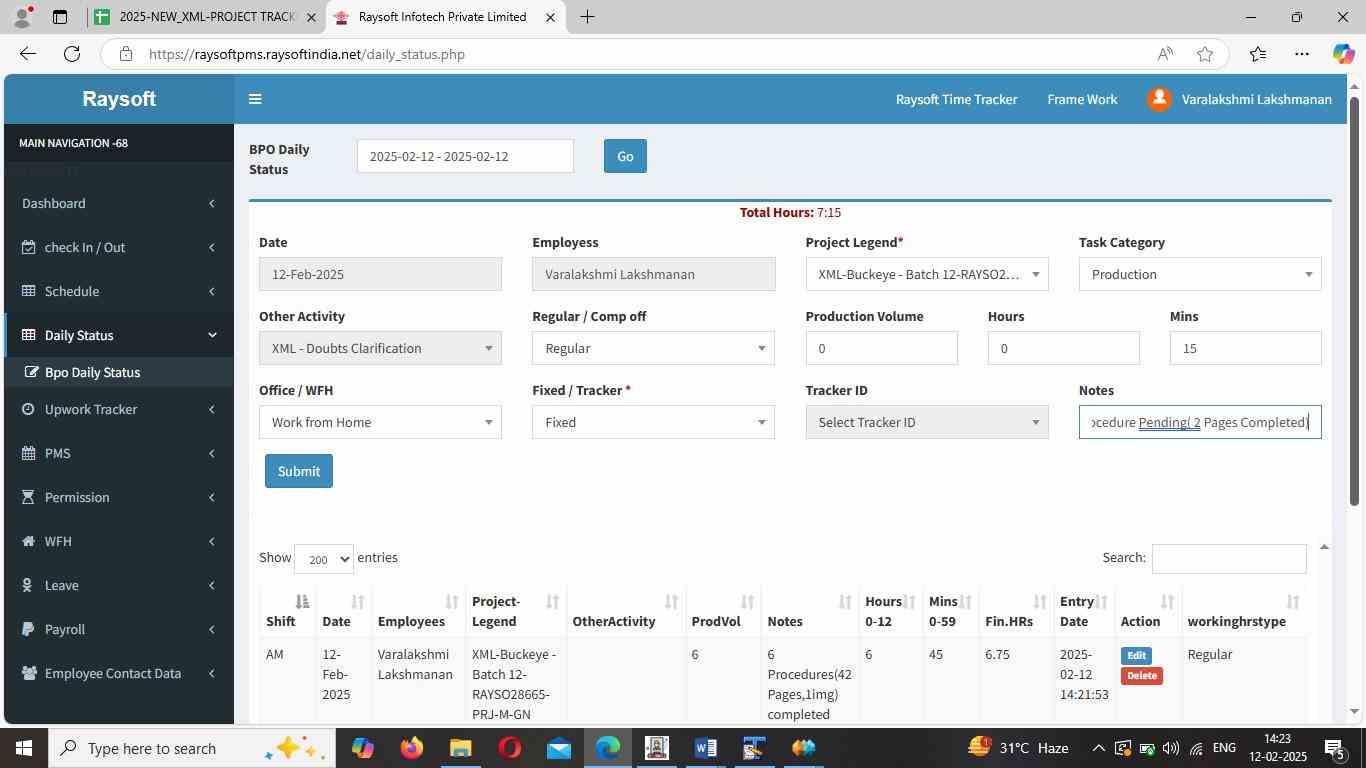Click the date range input field
The width and height of the screenshot is (1366, 768).
[x=465, y=156]
